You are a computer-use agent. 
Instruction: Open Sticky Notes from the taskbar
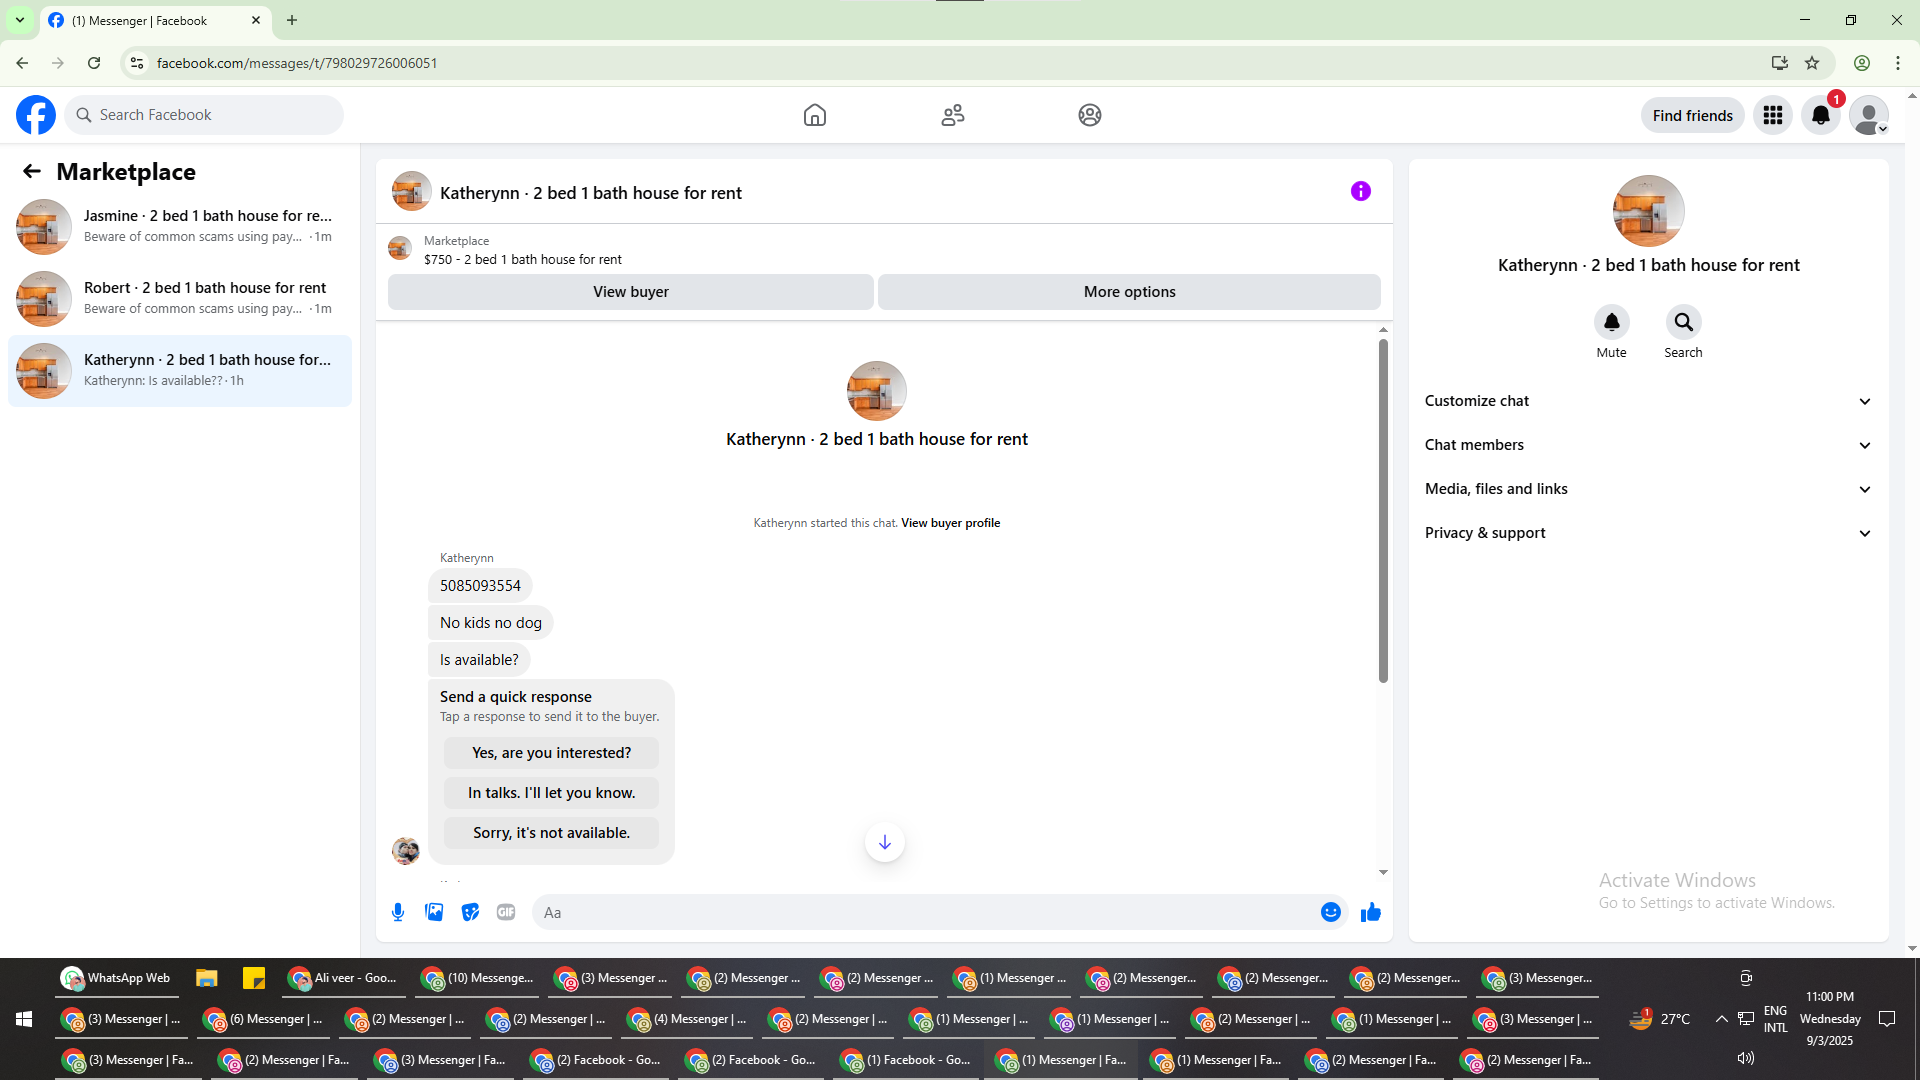tap(254, 978)
